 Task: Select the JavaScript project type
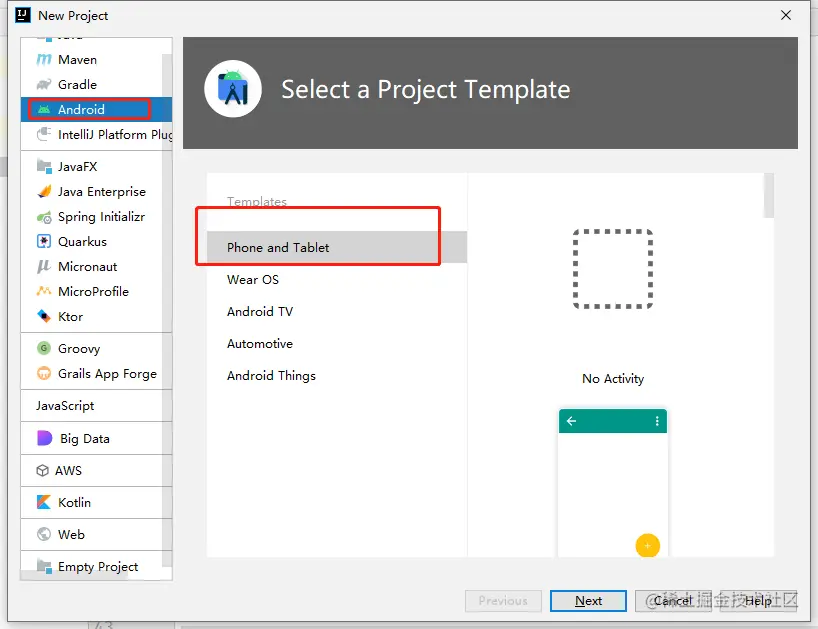point(65,406)
